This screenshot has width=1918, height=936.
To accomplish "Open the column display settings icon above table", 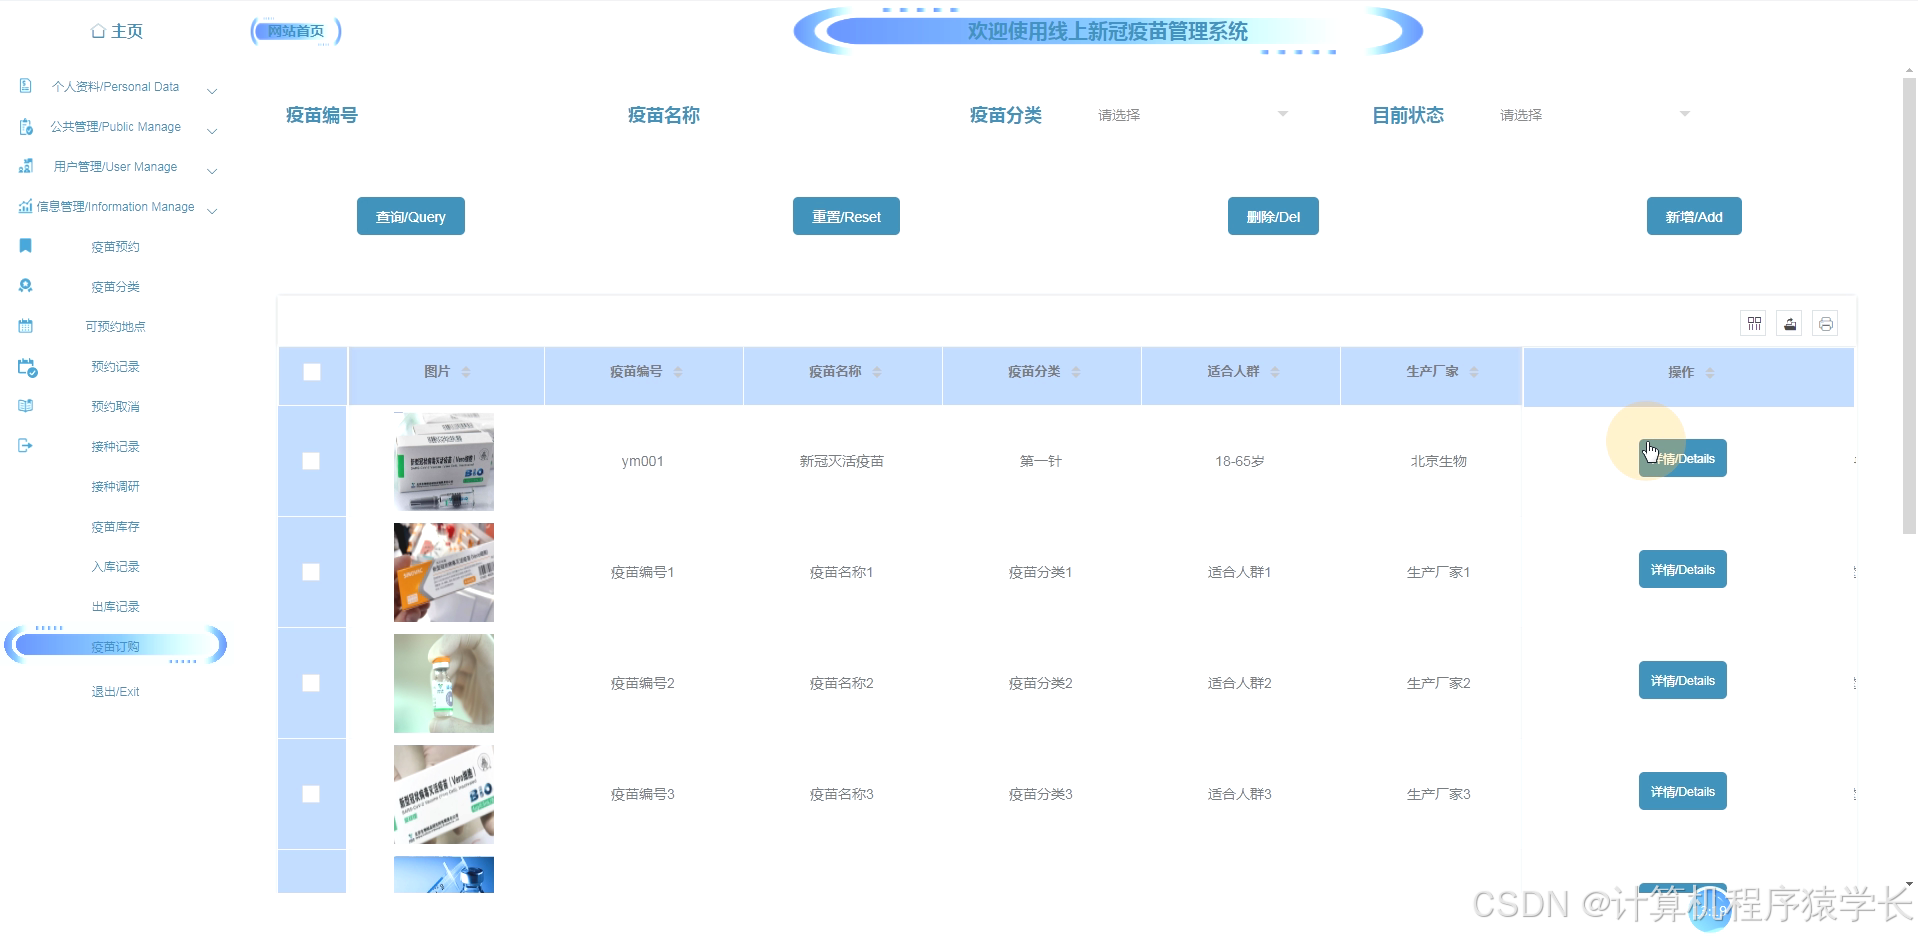I will (1753, 323).
